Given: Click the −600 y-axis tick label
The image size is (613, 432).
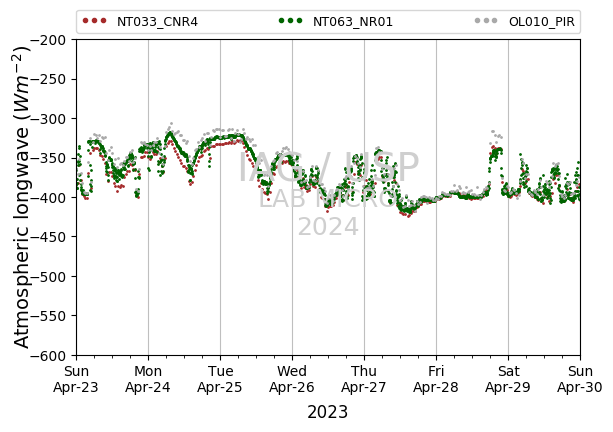Looking at the screenshot, I should point(52,356).
